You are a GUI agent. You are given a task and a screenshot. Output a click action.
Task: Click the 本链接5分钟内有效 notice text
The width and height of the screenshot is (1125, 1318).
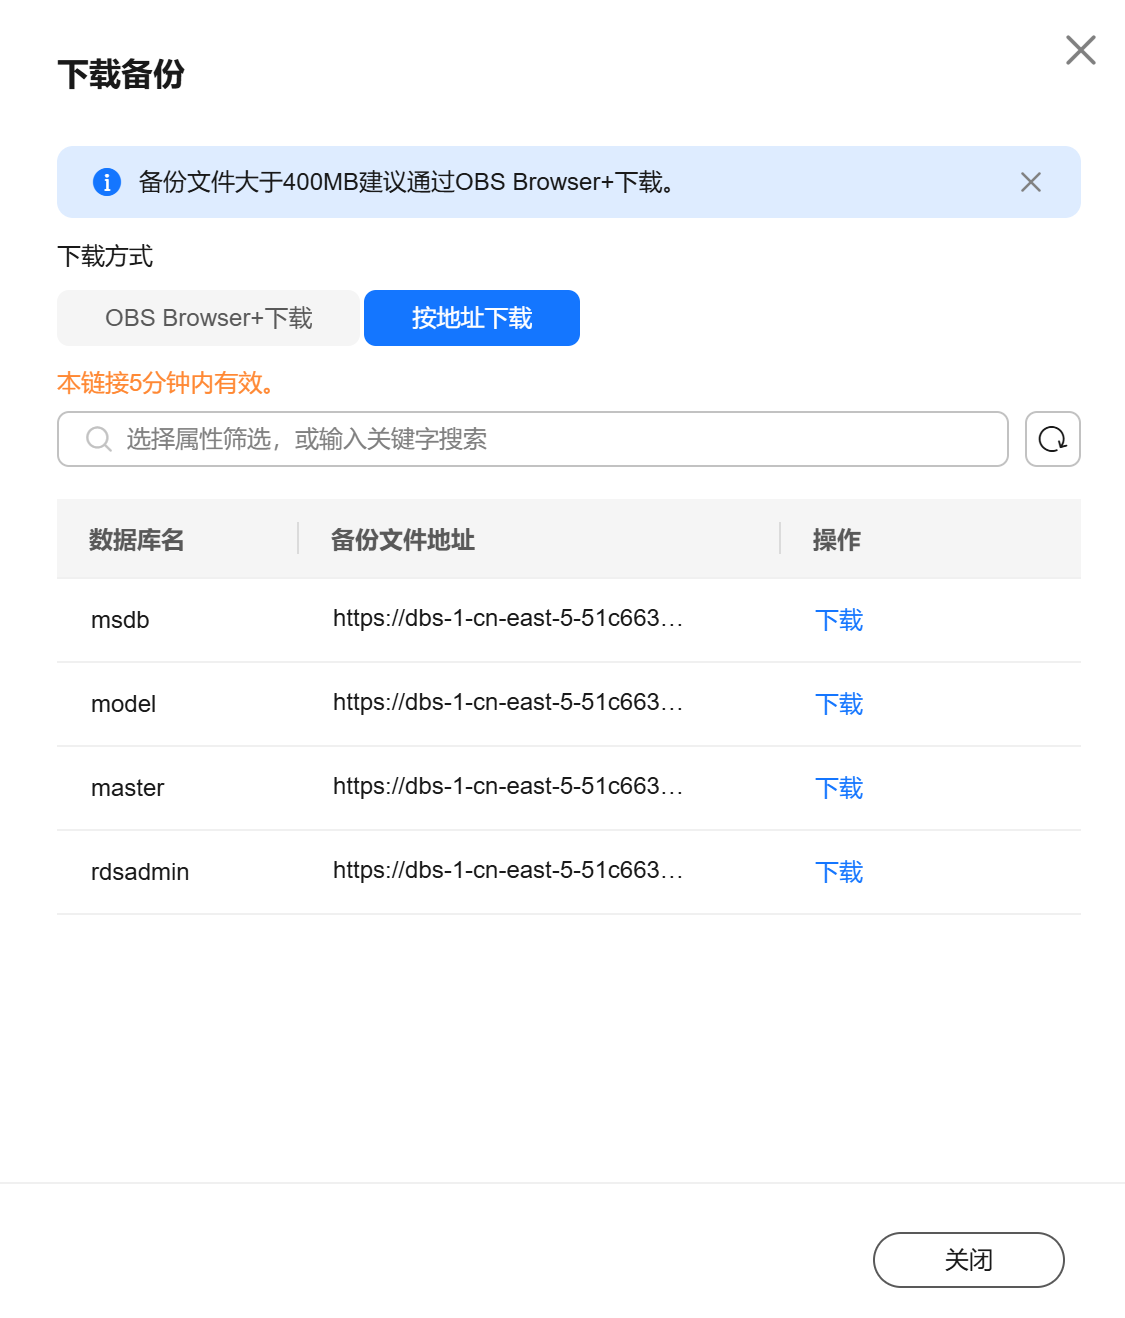point(166,383)
